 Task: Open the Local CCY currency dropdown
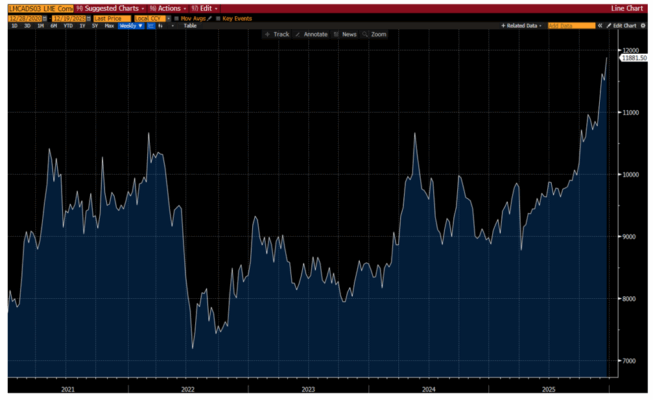pyautogui.click(x=149, y=18)
